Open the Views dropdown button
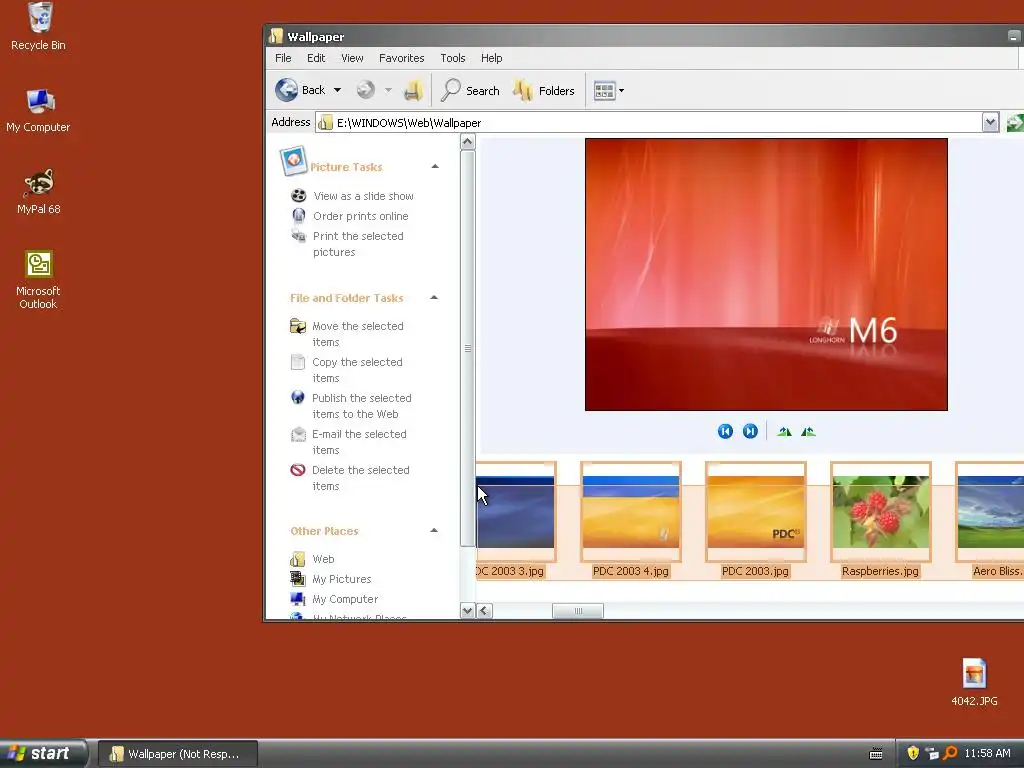The image size is (1024, 768). 609,90
